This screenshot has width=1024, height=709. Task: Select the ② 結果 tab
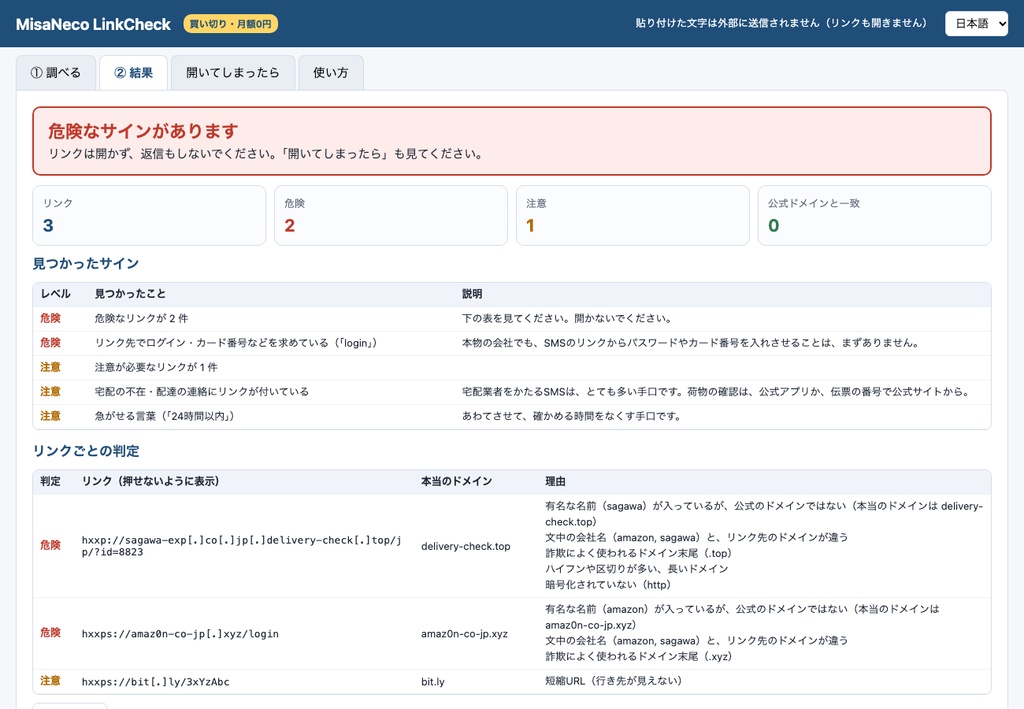pos(133,72)
